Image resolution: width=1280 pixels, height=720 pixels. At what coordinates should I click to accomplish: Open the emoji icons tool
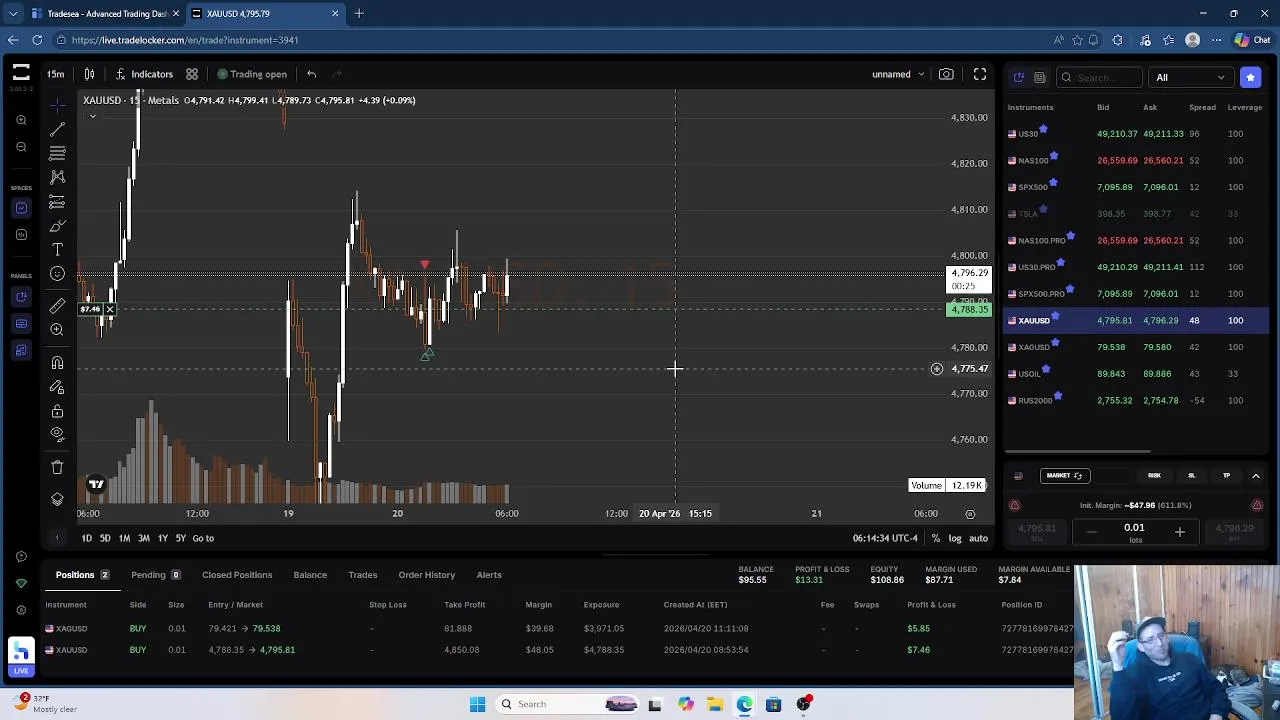coord(57,273)
